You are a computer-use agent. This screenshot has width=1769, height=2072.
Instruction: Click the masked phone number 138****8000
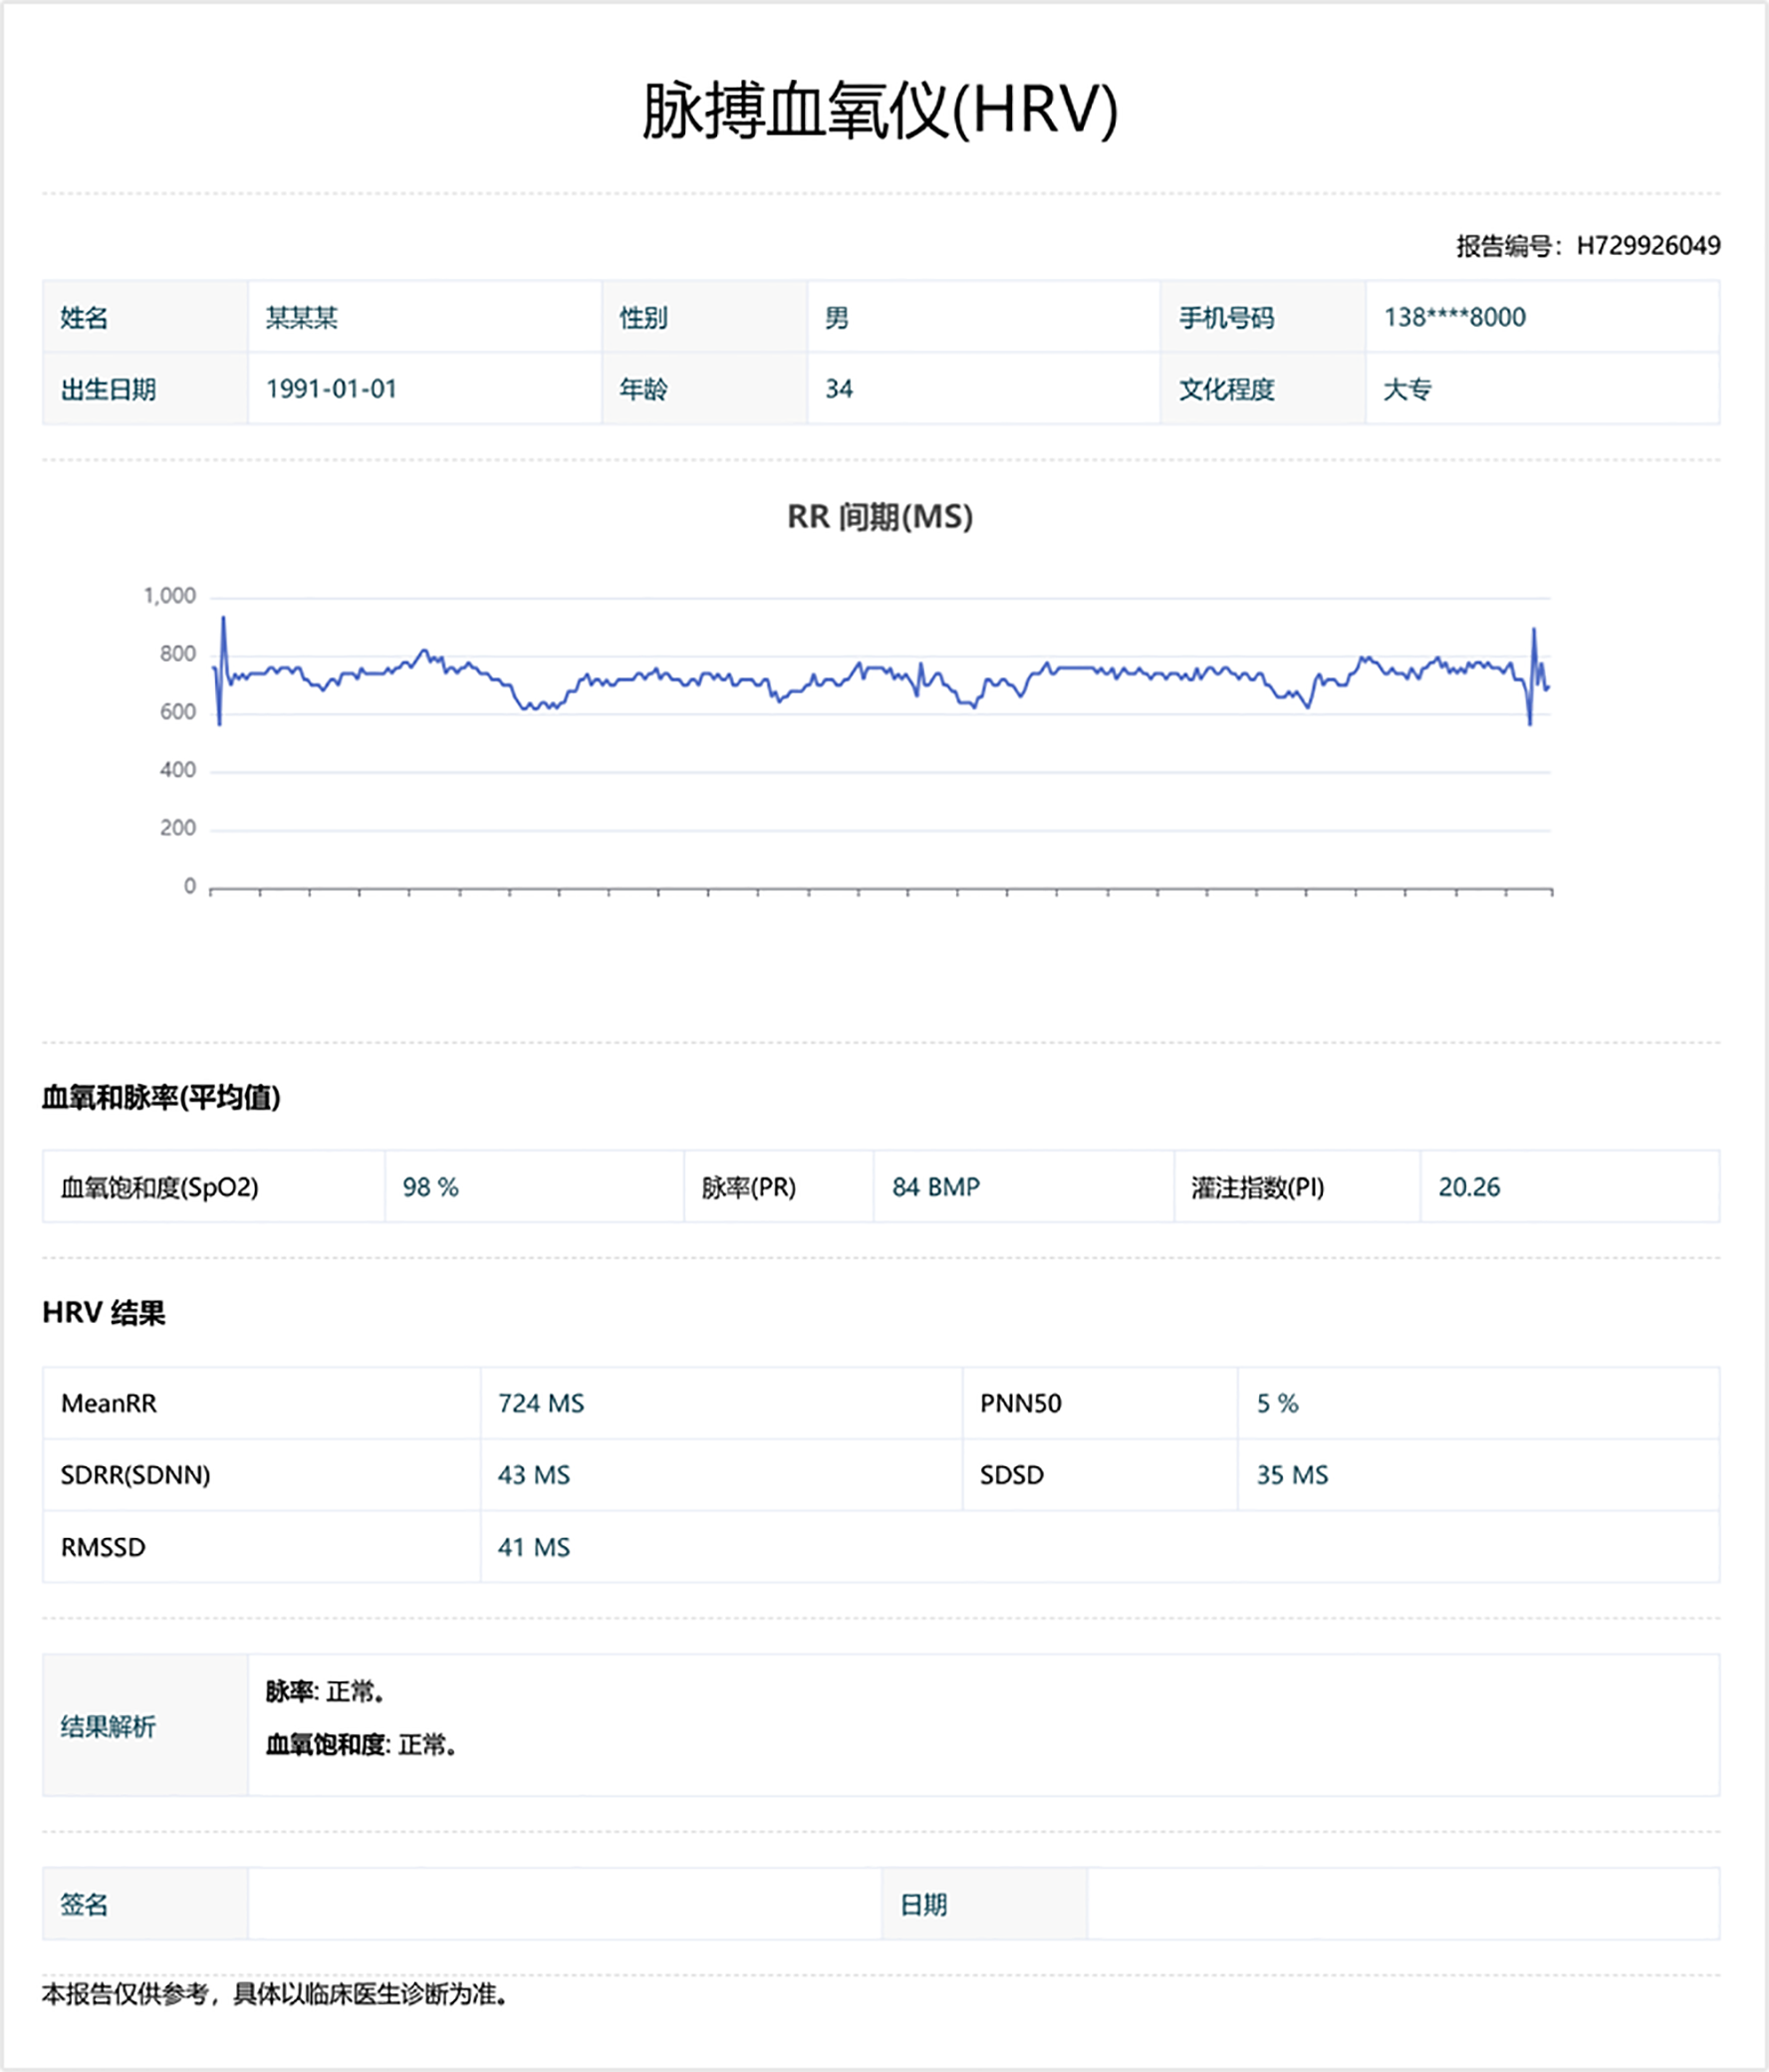point(1454,318)
